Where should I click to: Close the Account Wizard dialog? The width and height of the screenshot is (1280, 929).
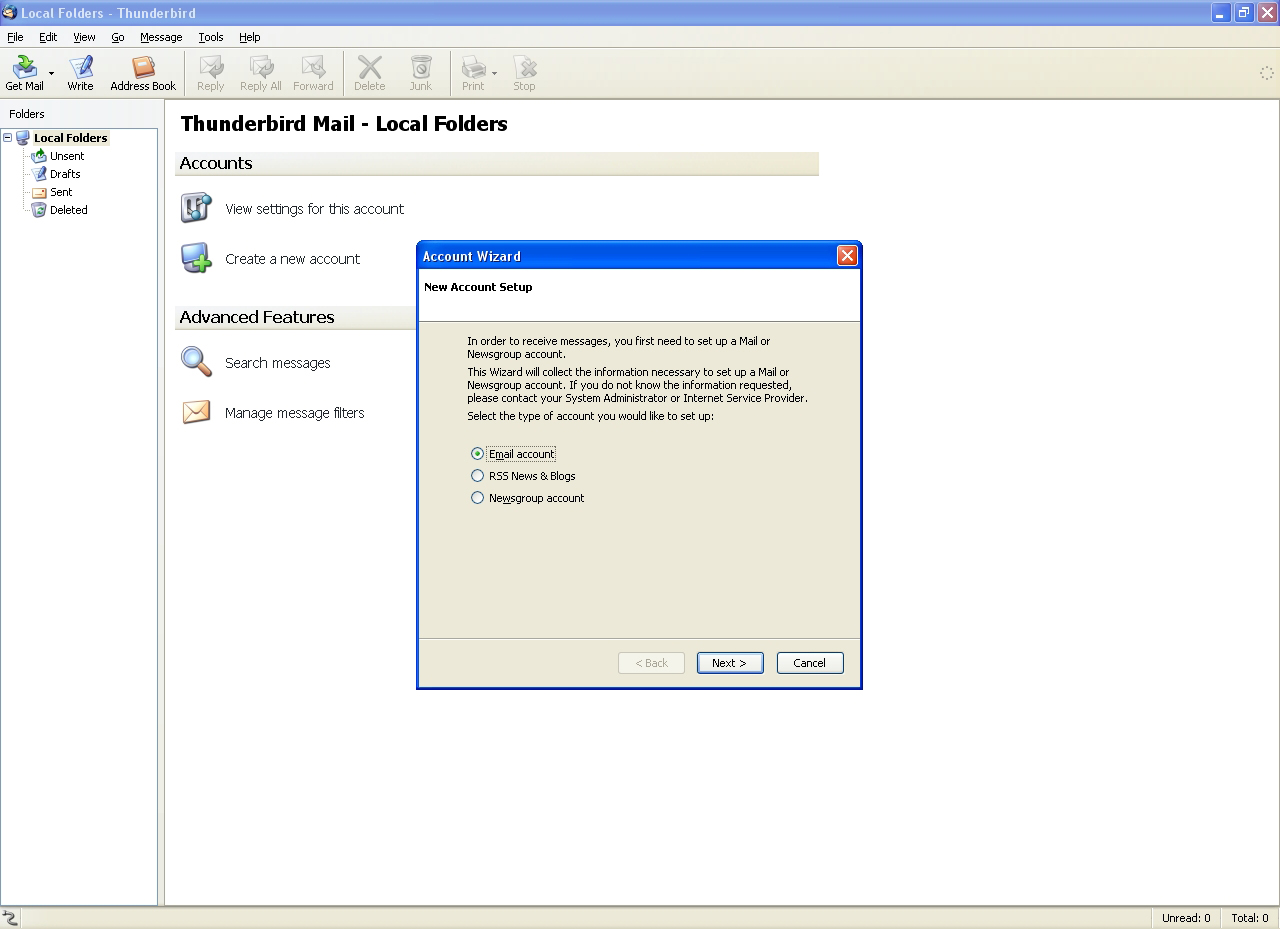[847, 256]
